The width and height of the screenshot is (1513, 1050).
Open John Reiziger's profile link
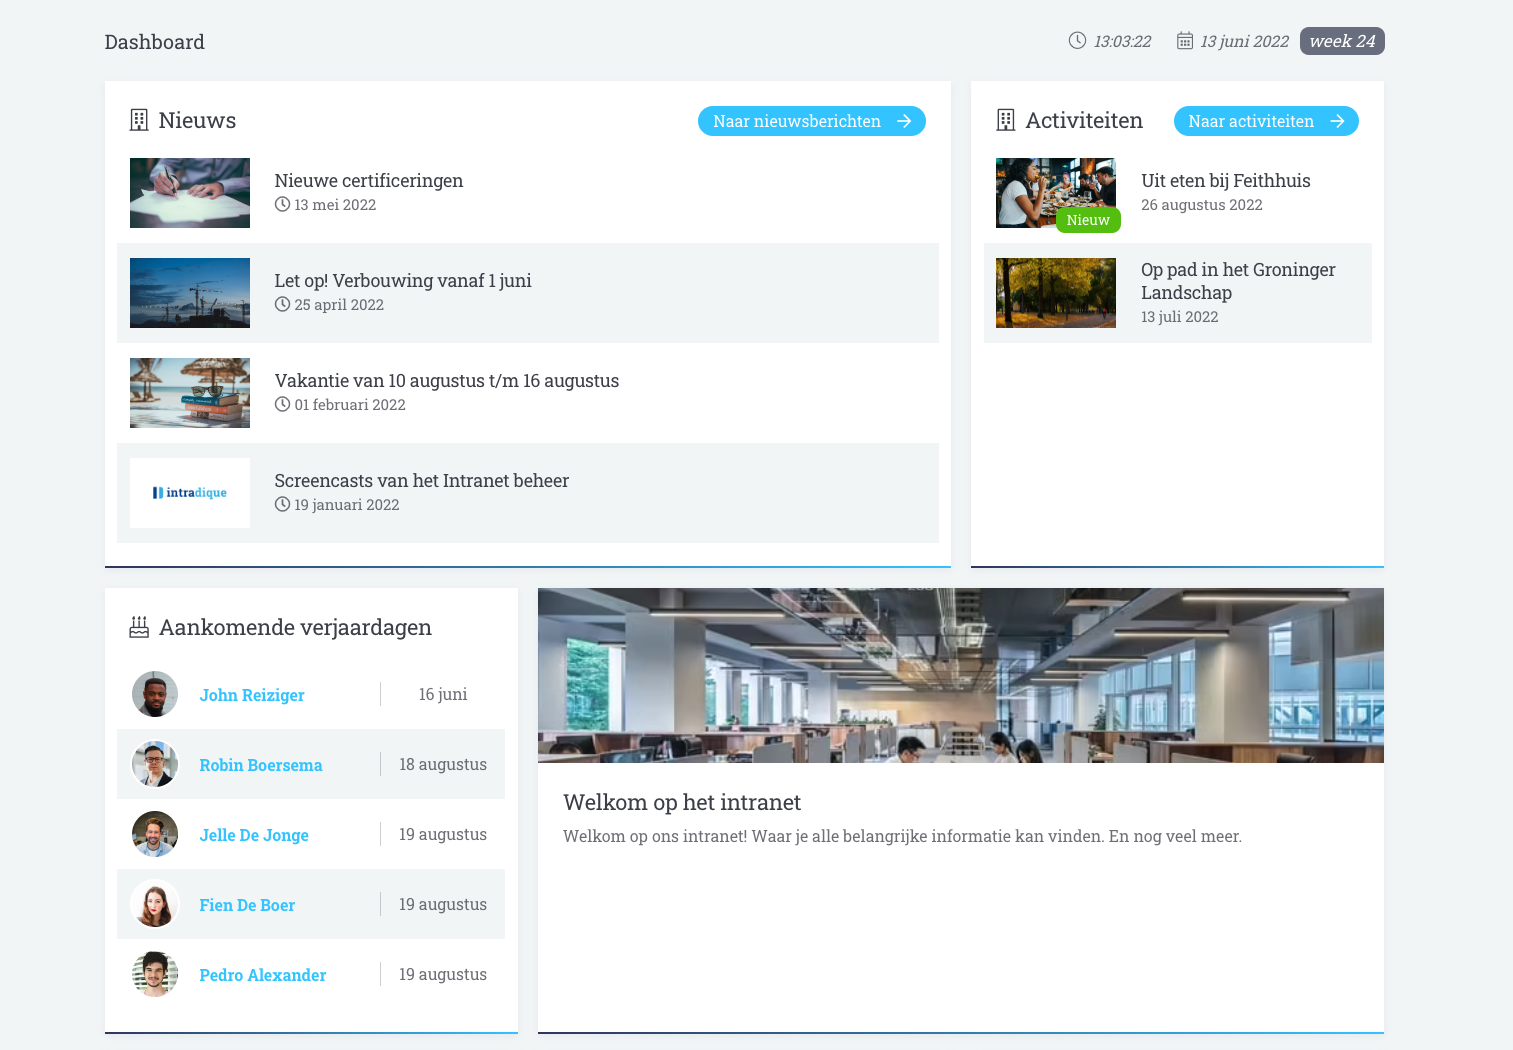click(x=252, y=695)
